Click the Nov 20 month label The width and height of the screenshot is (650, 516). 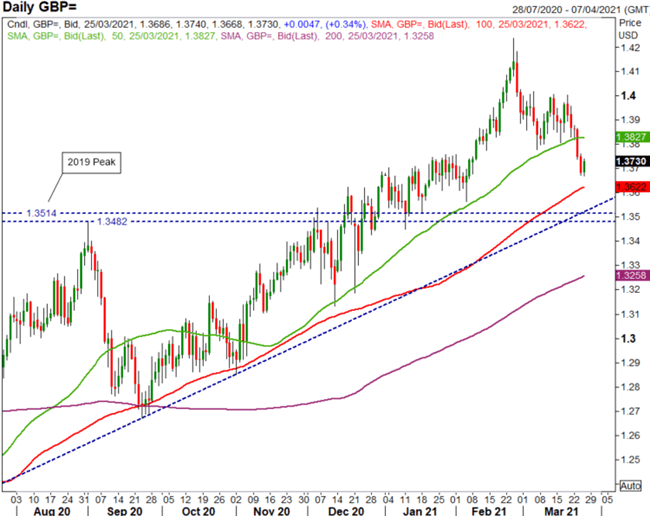[272, 511]
